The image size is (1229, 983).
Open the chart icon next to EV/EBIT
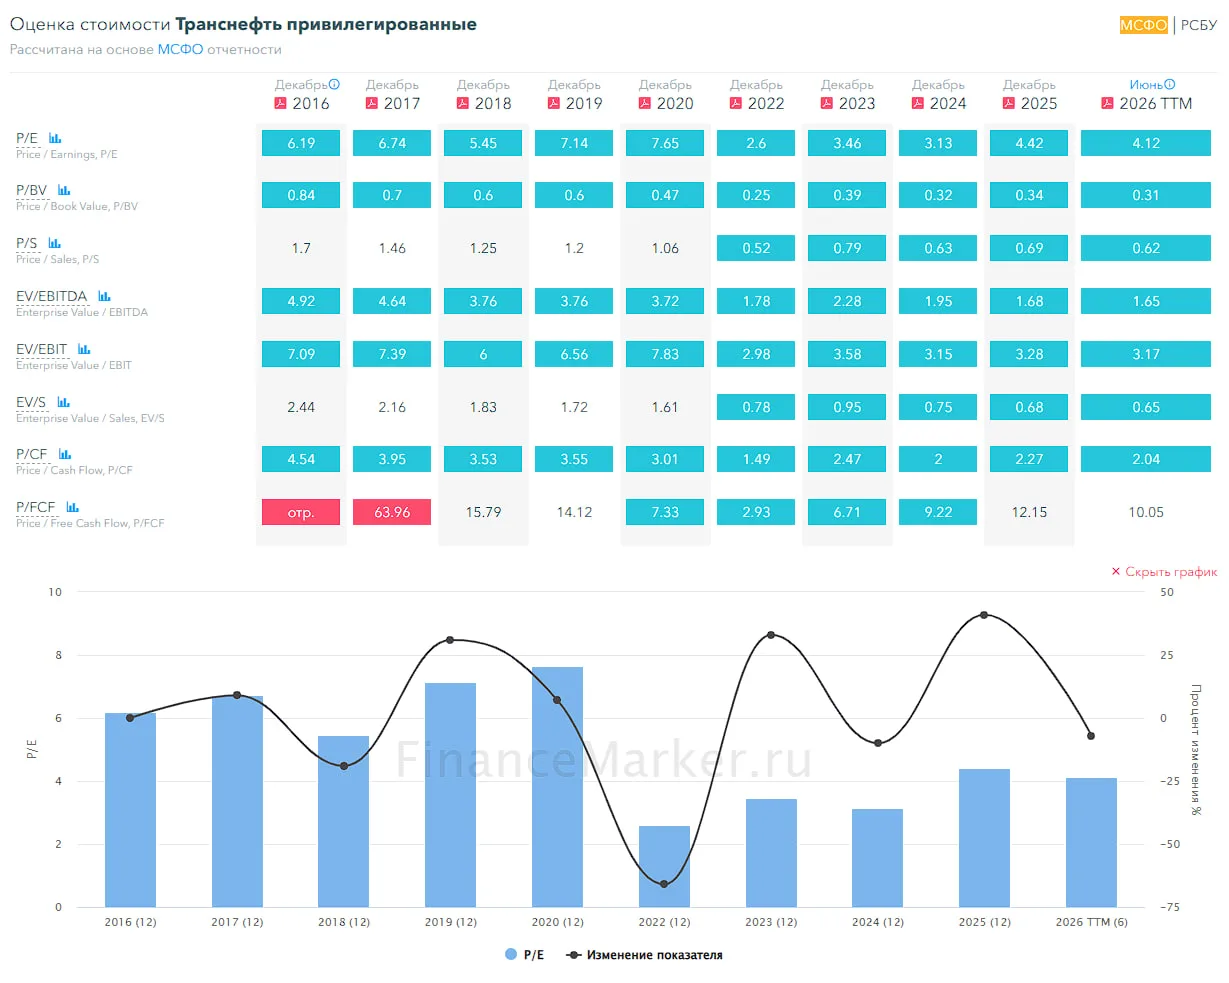[x=84, y=349]
